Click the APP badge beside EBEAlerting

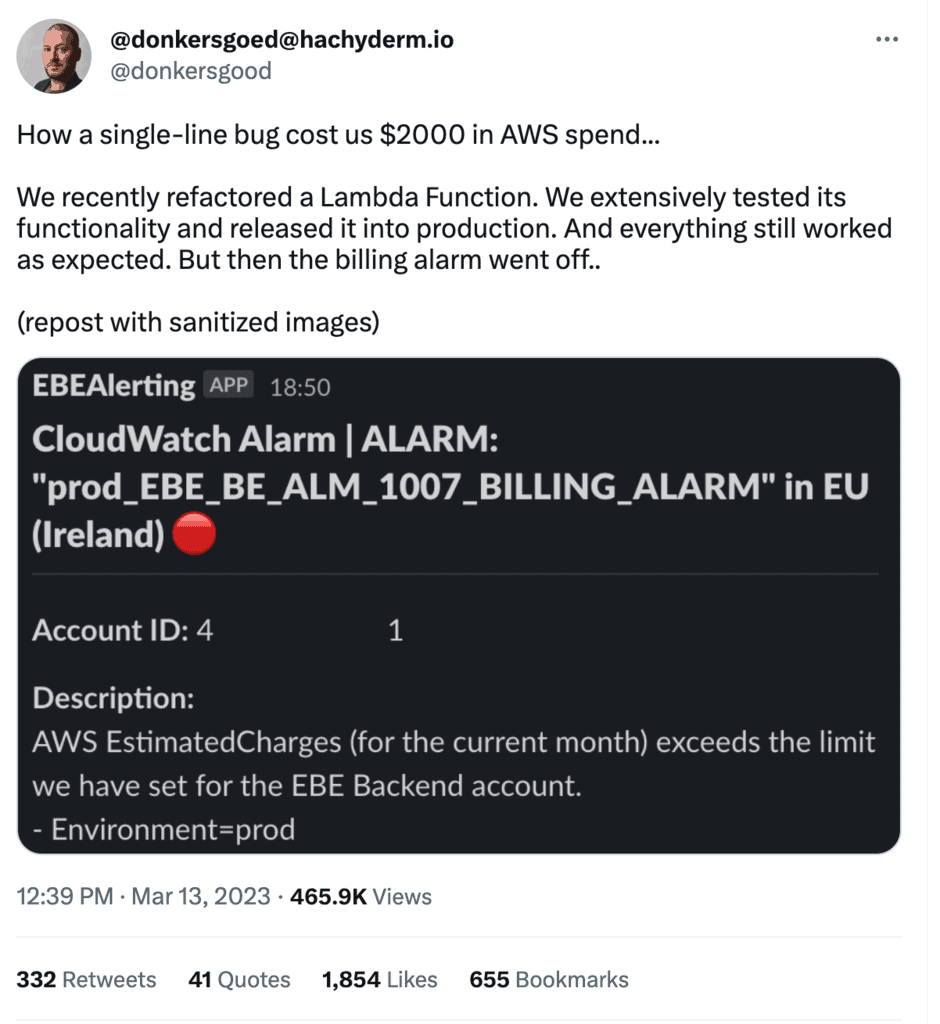(229, 385)
